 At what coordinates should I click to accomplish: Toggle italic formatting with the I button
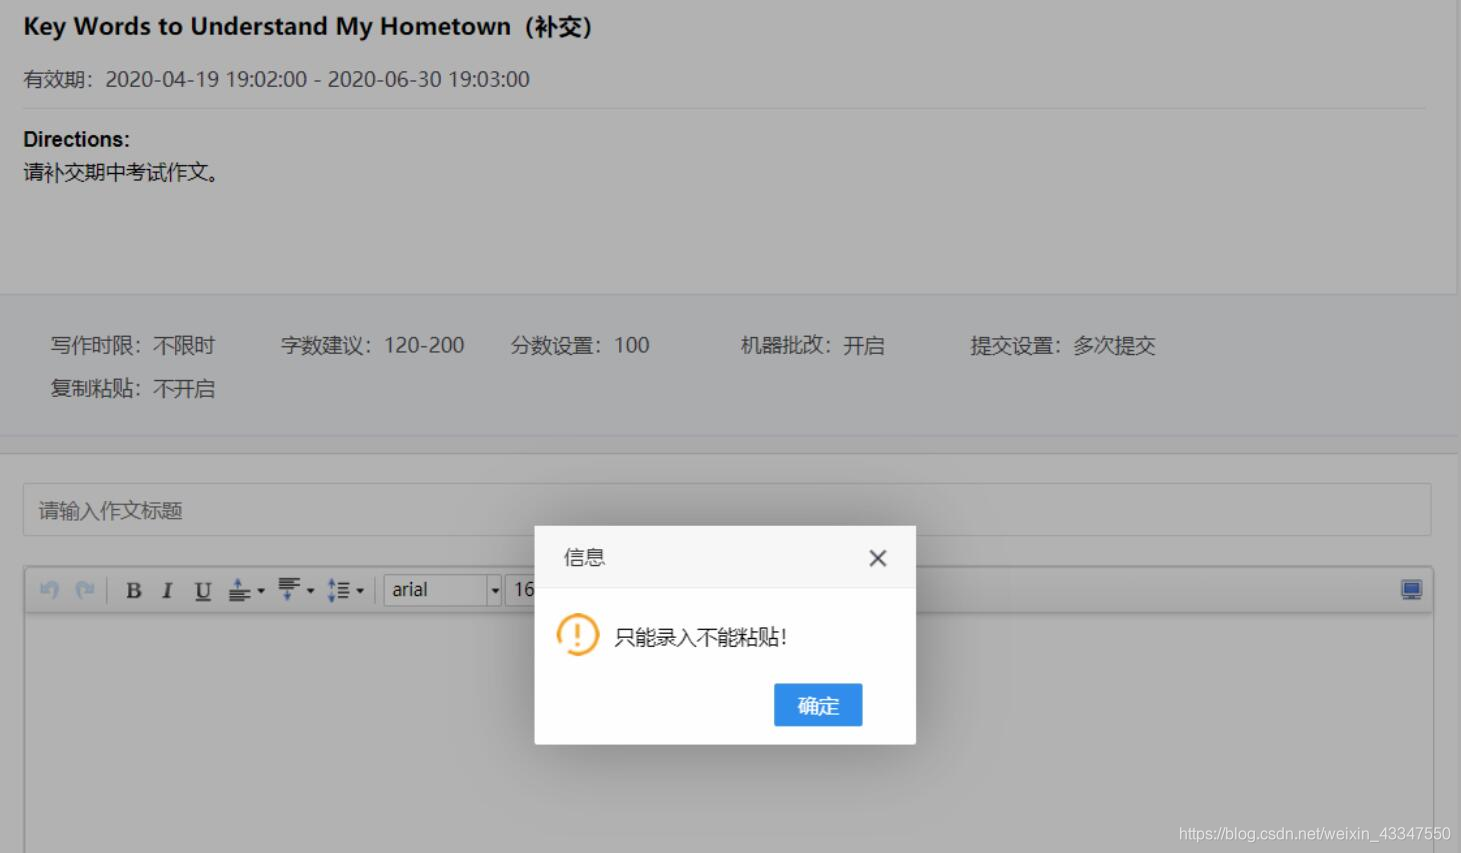[167, 590]
